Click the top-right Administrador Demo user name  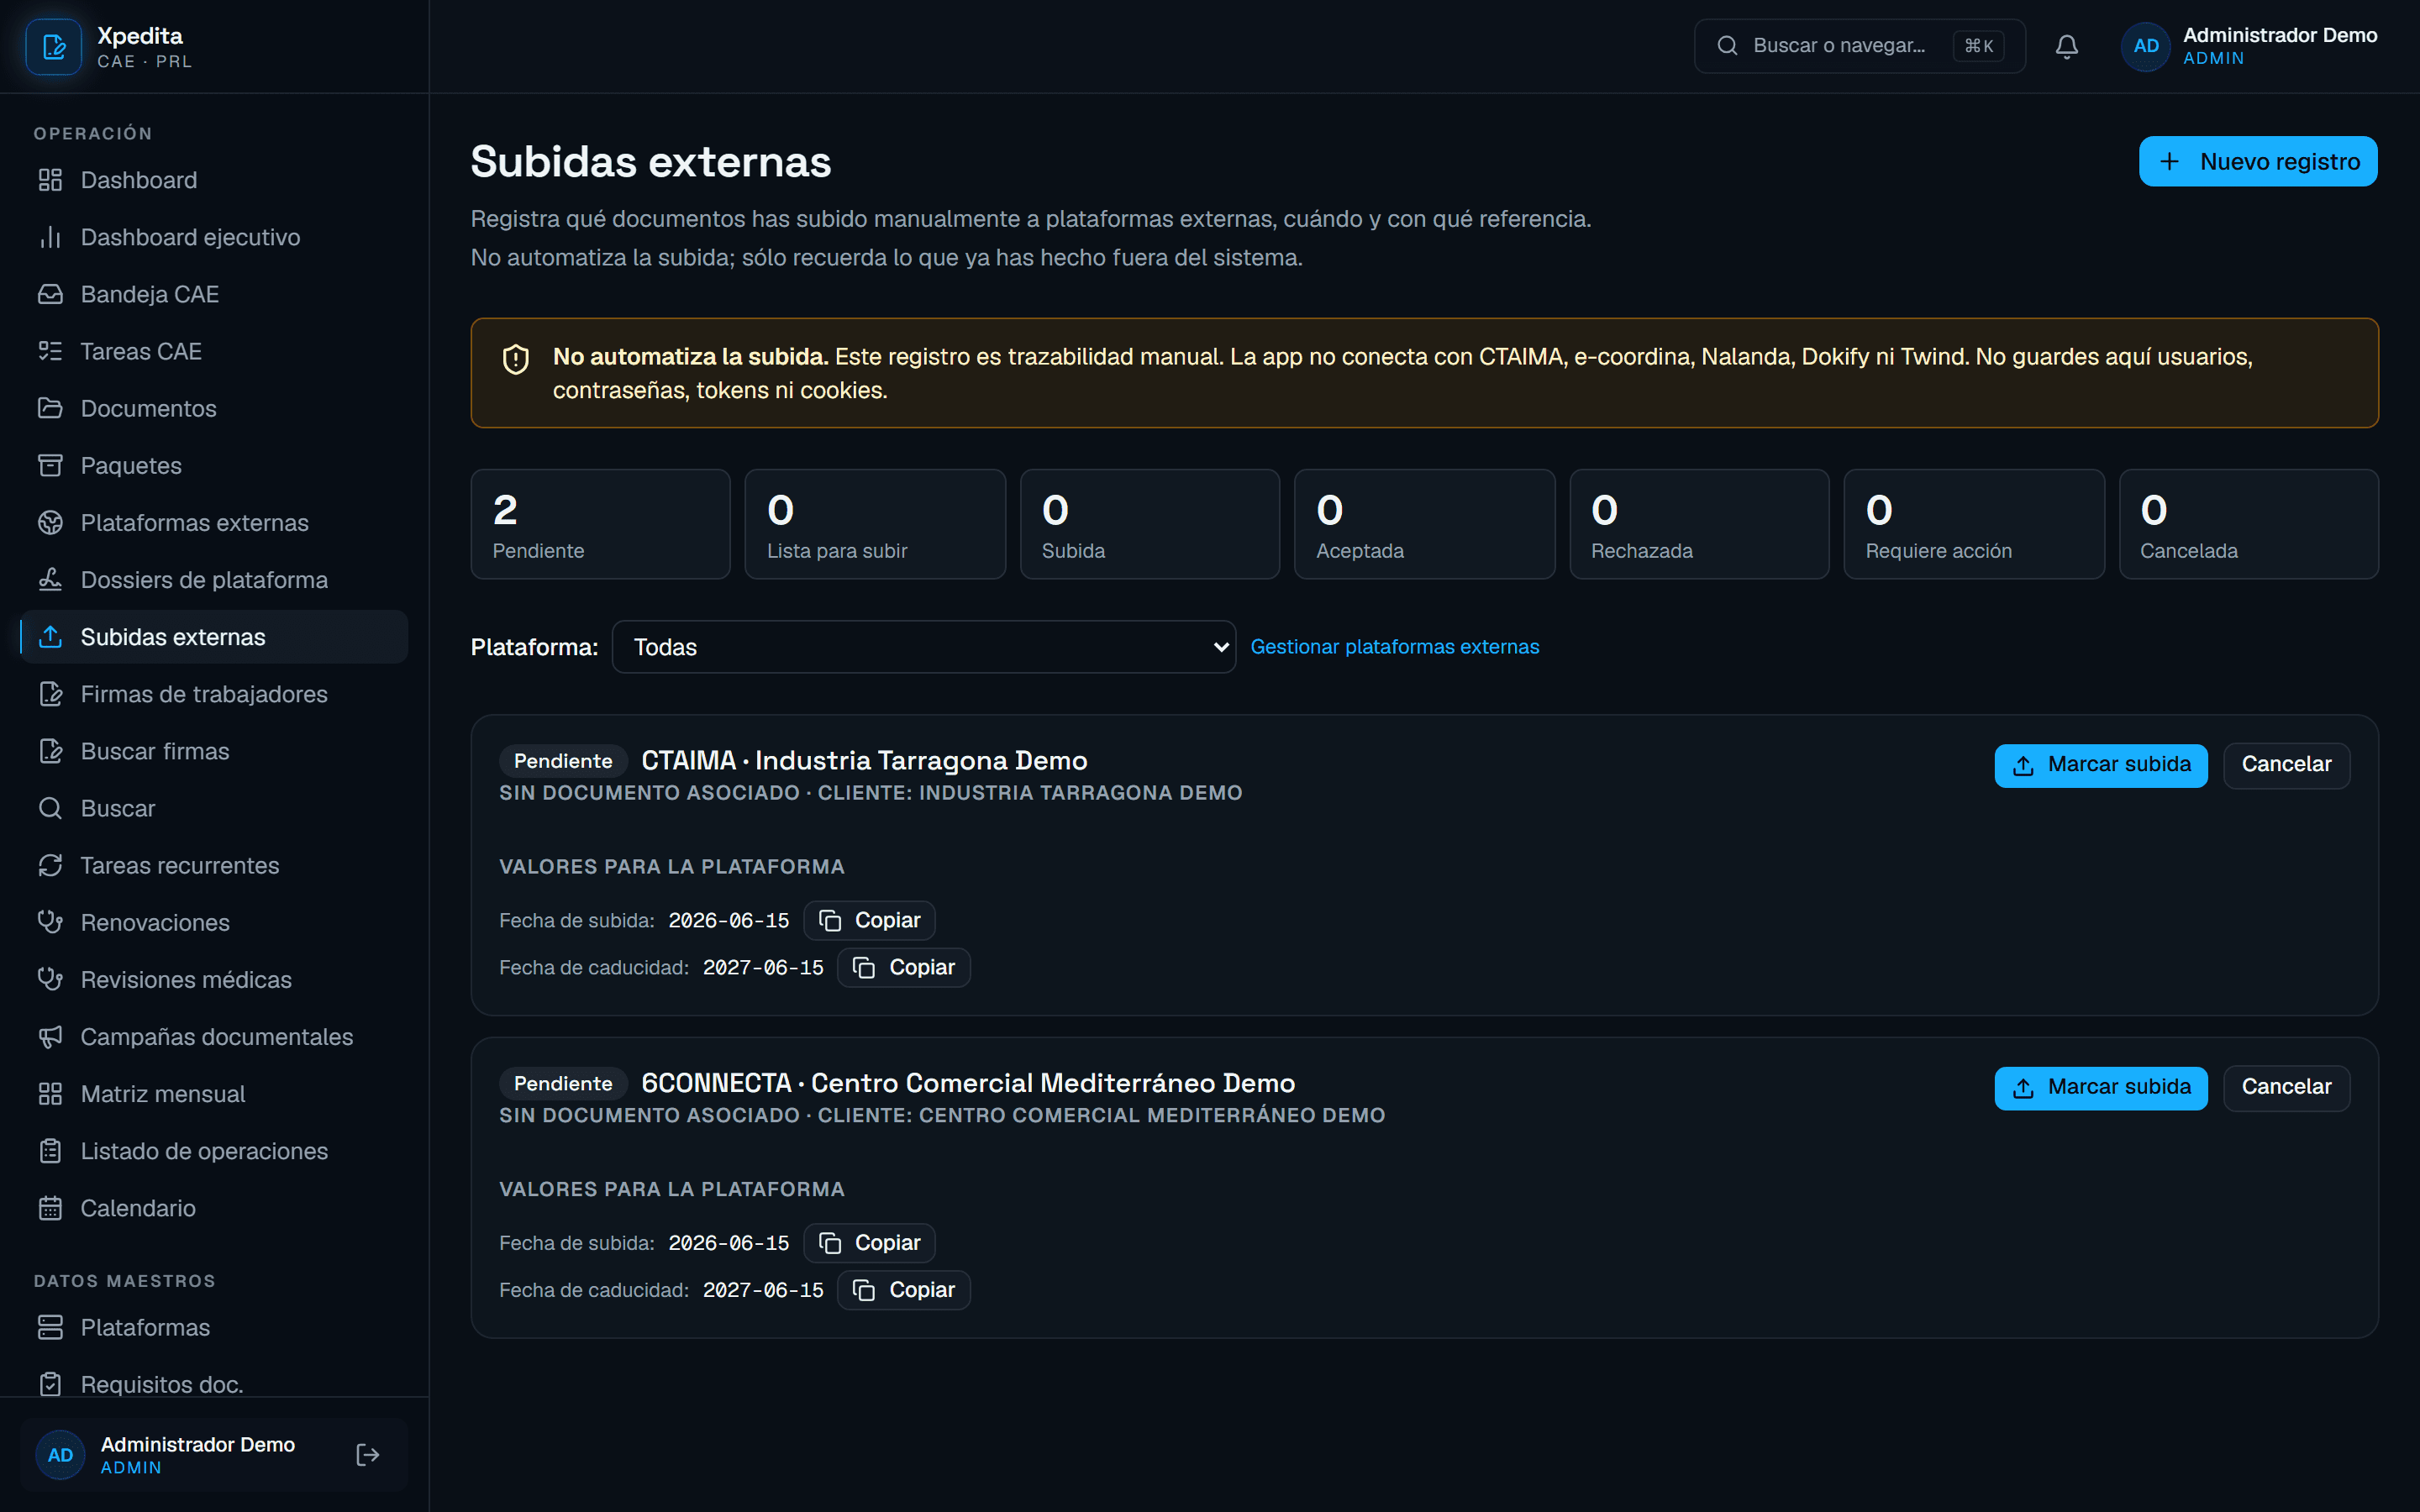click(x=2280, y=35)
